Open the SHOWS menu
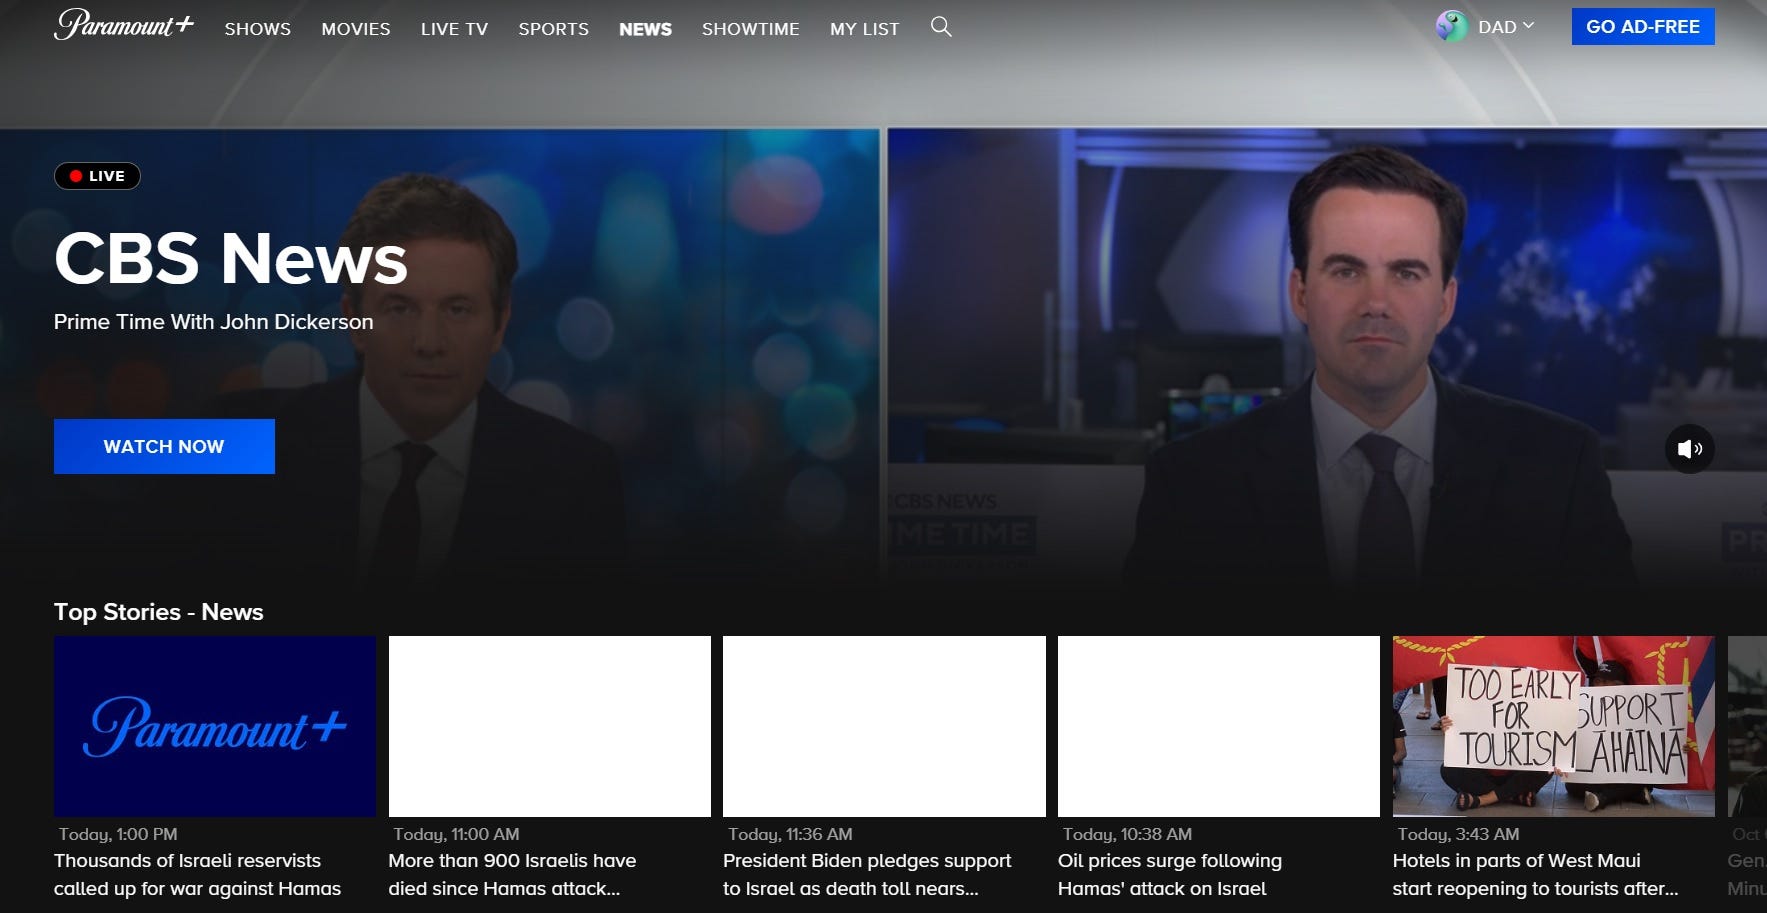The height and width of the screenshot is (913, 1767). point(258,29)
